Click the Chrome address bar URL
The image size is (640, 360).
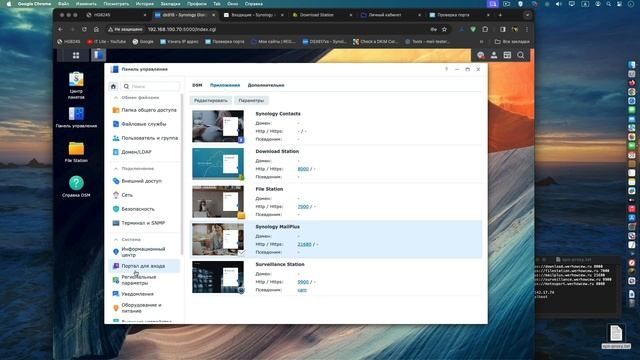pyautogui.click(x=182, y=29)
